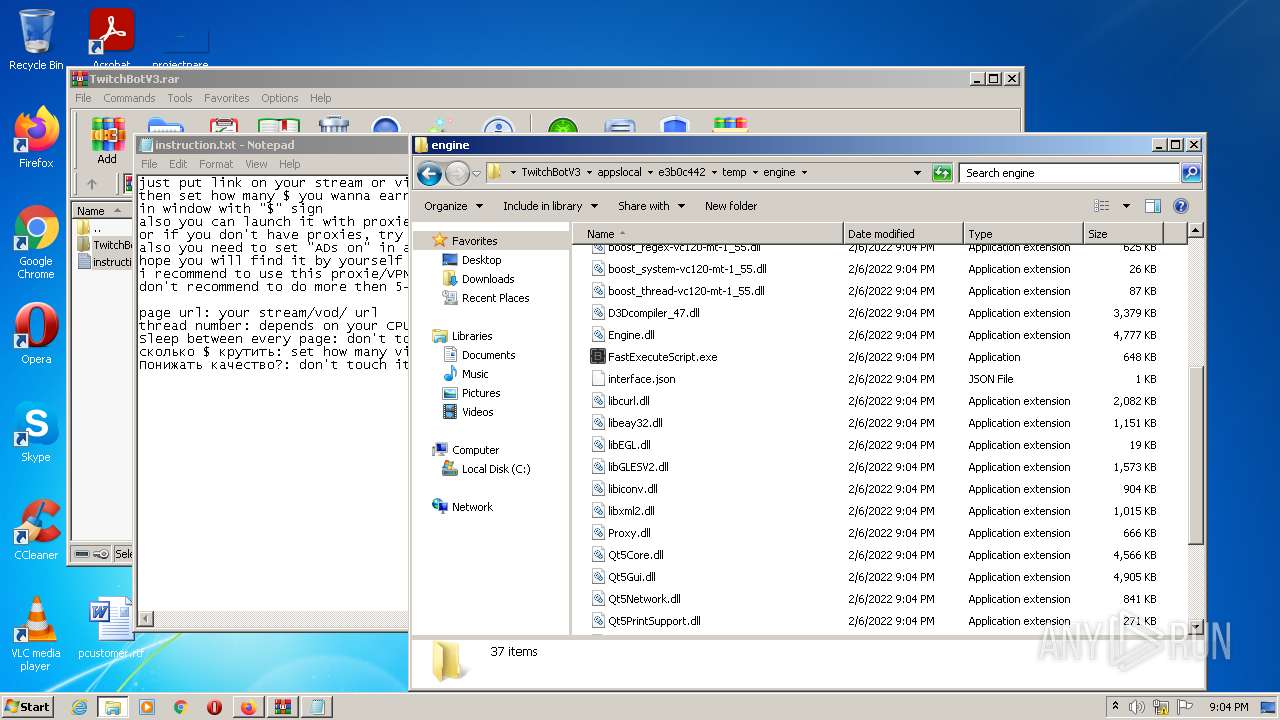Click Windows Media Player taskbar icon

[147, 707]
